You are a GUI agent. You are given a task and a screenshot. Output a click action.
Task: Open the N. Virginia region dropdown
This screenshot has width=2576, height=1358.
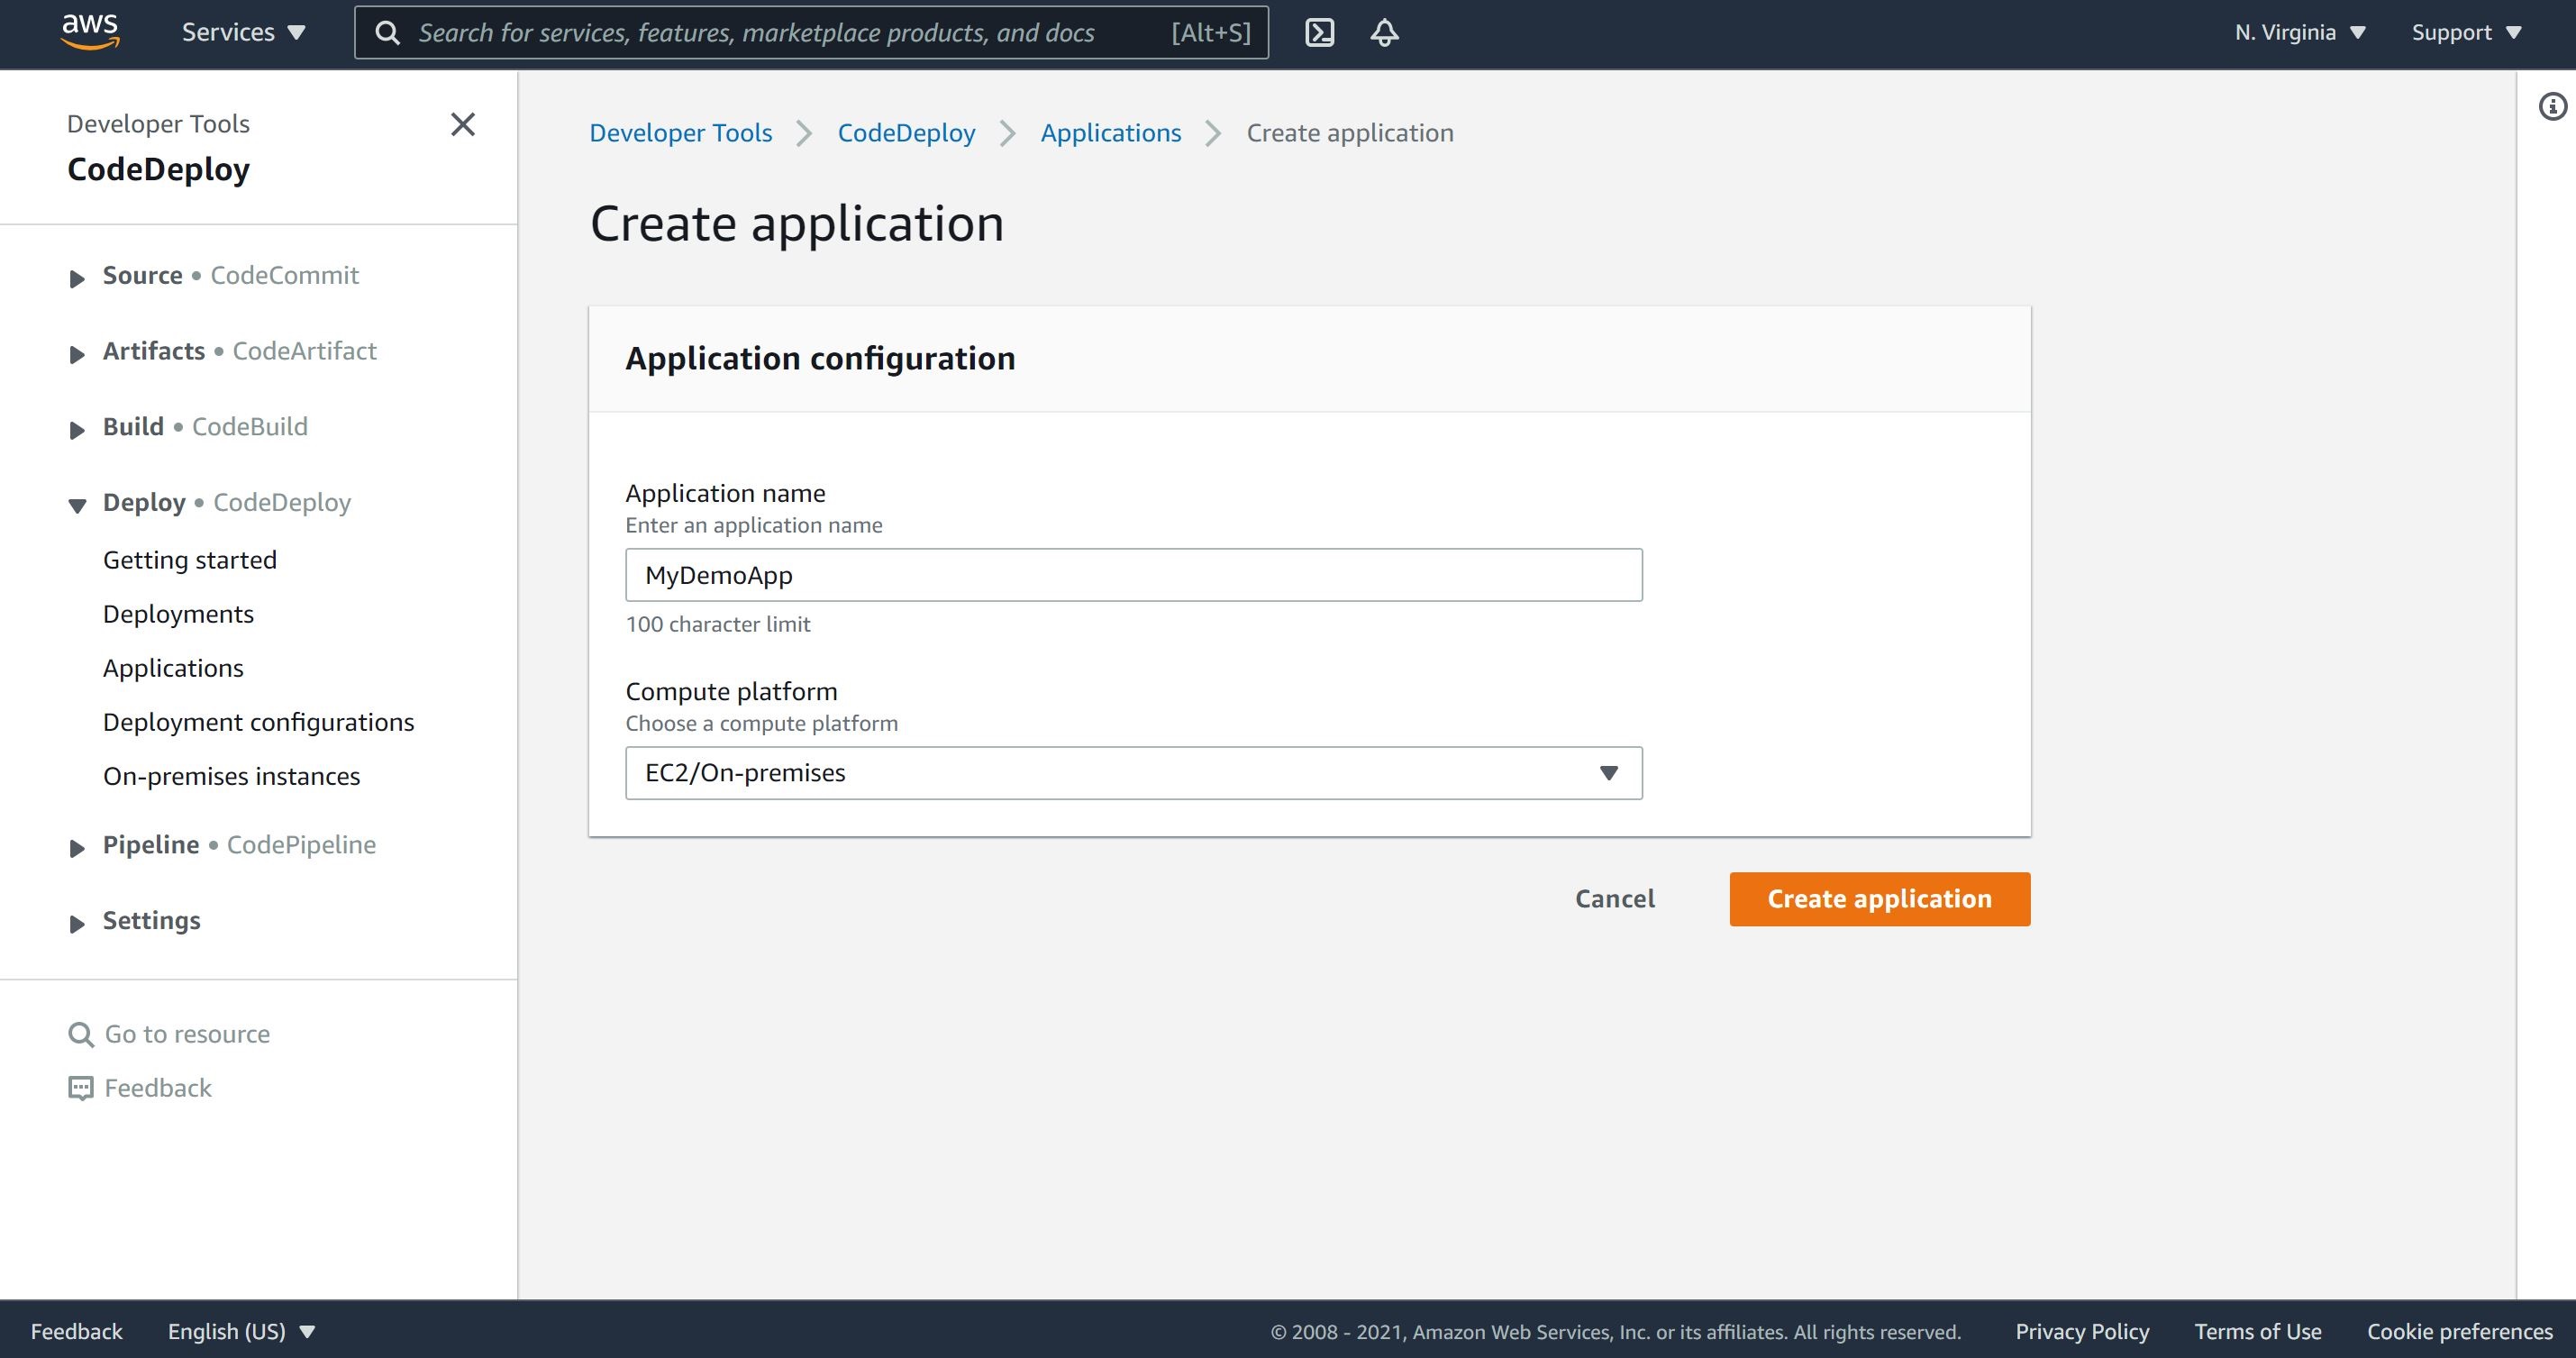point(2299,32)
